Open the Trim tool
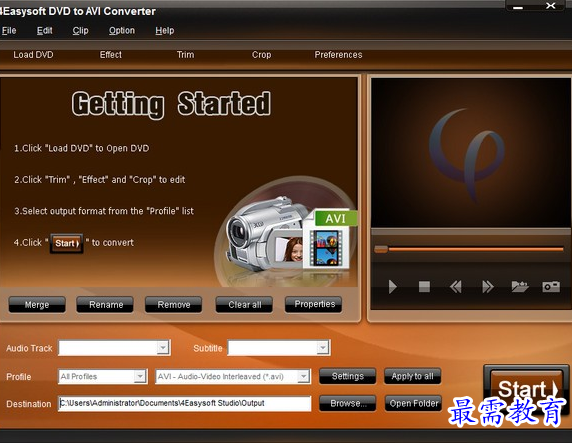This screenshot has height=443, width=572. coord(185,55)
